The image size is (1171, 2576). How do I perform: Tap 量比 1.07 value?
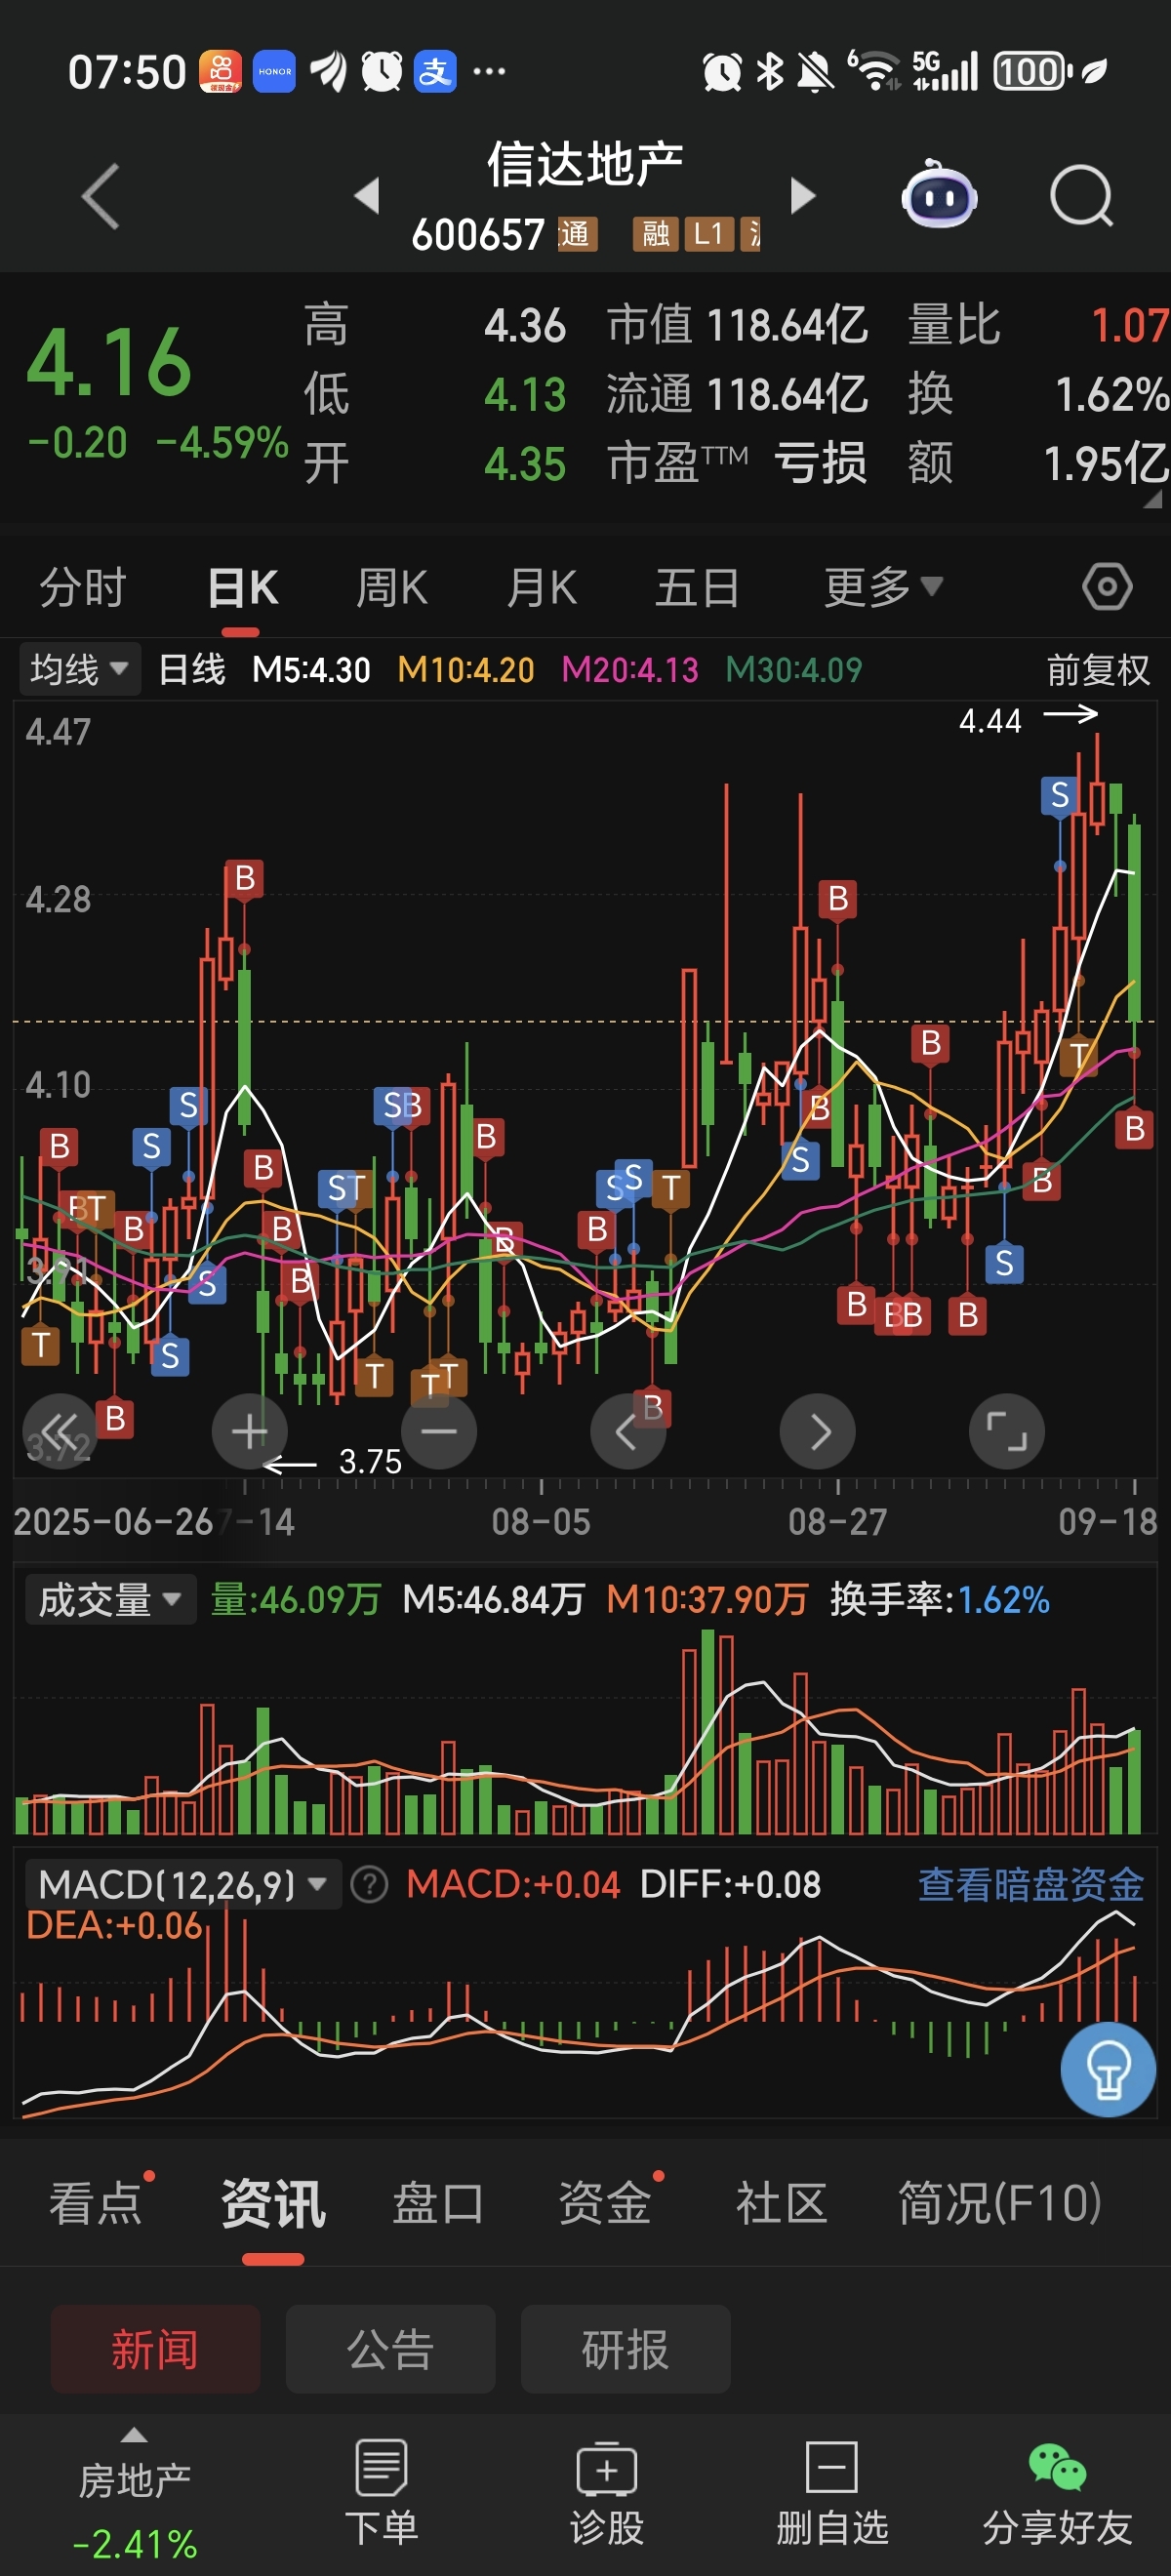coord(1038,326)
